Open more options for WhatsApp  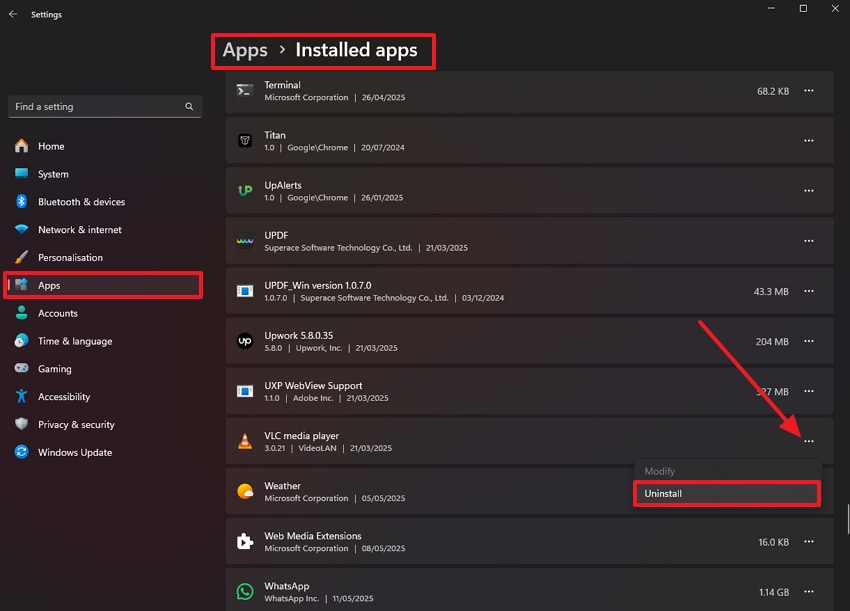[809, 591]
